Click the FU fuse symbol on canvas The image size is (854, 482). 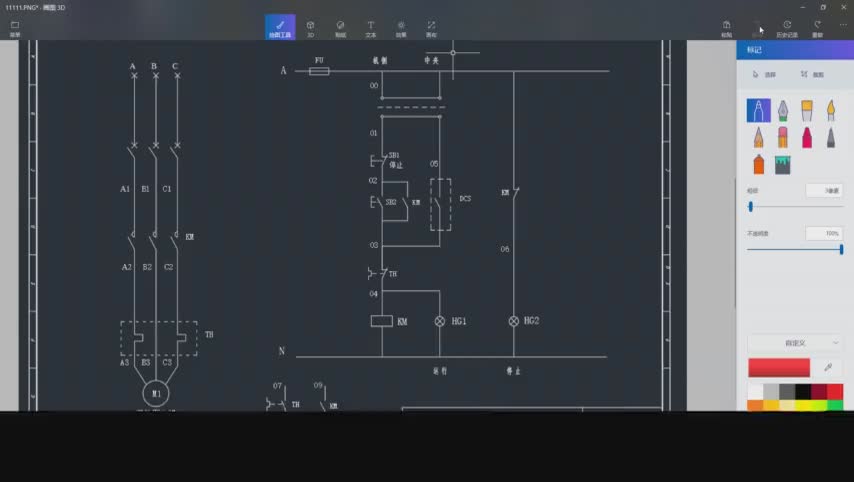(x=319, y=71)
